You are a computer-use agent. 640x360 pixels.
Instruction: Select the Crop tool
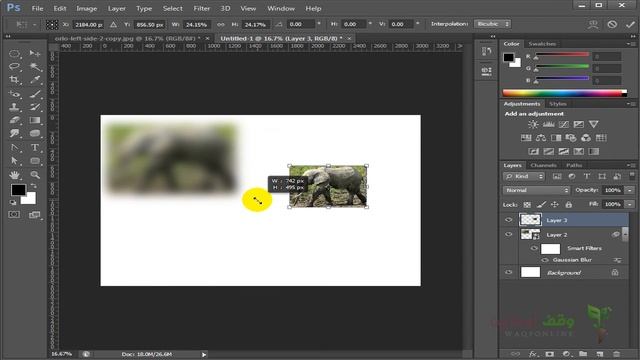(x=14, y=80)
